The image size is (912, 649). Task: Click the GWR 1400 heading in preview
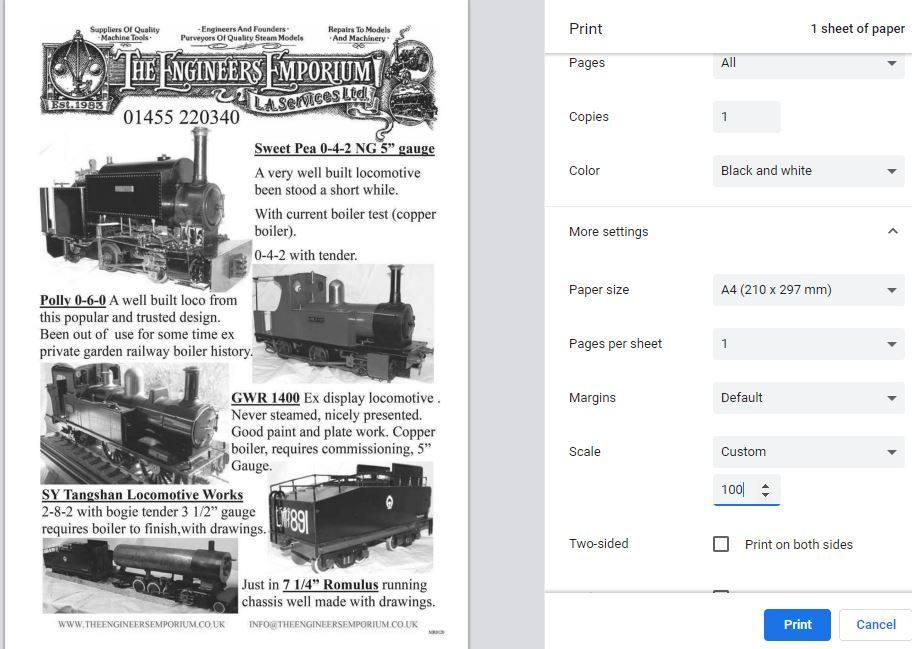point(265,398)
